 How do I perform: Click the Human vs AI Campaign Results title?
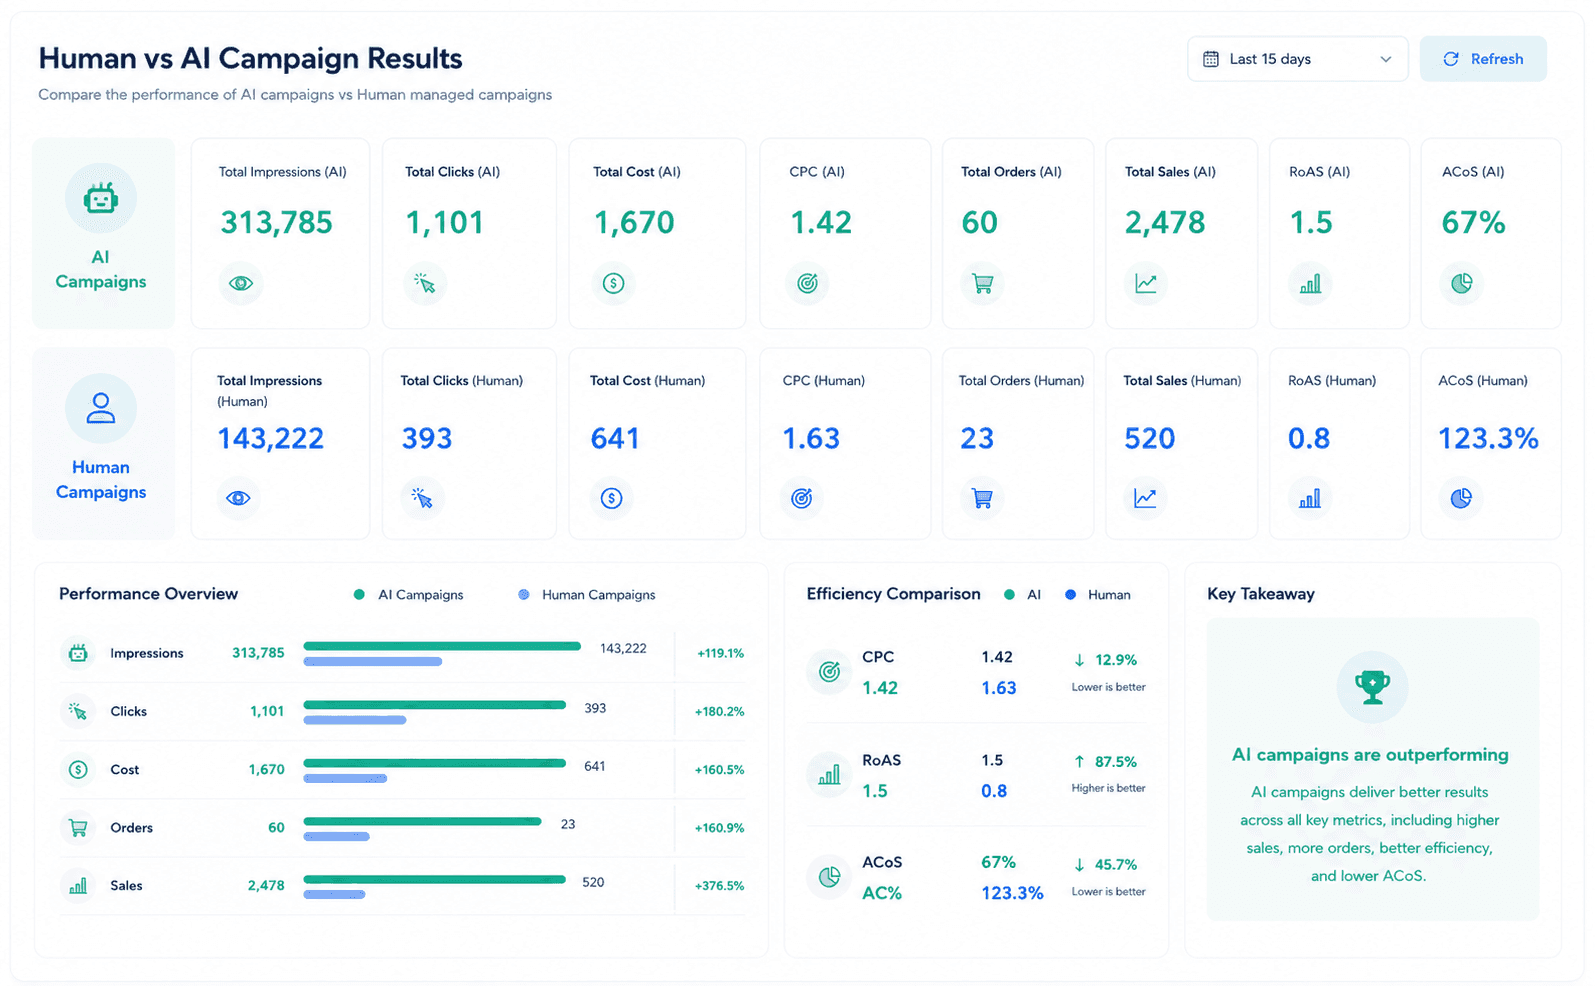coord(250,59)
